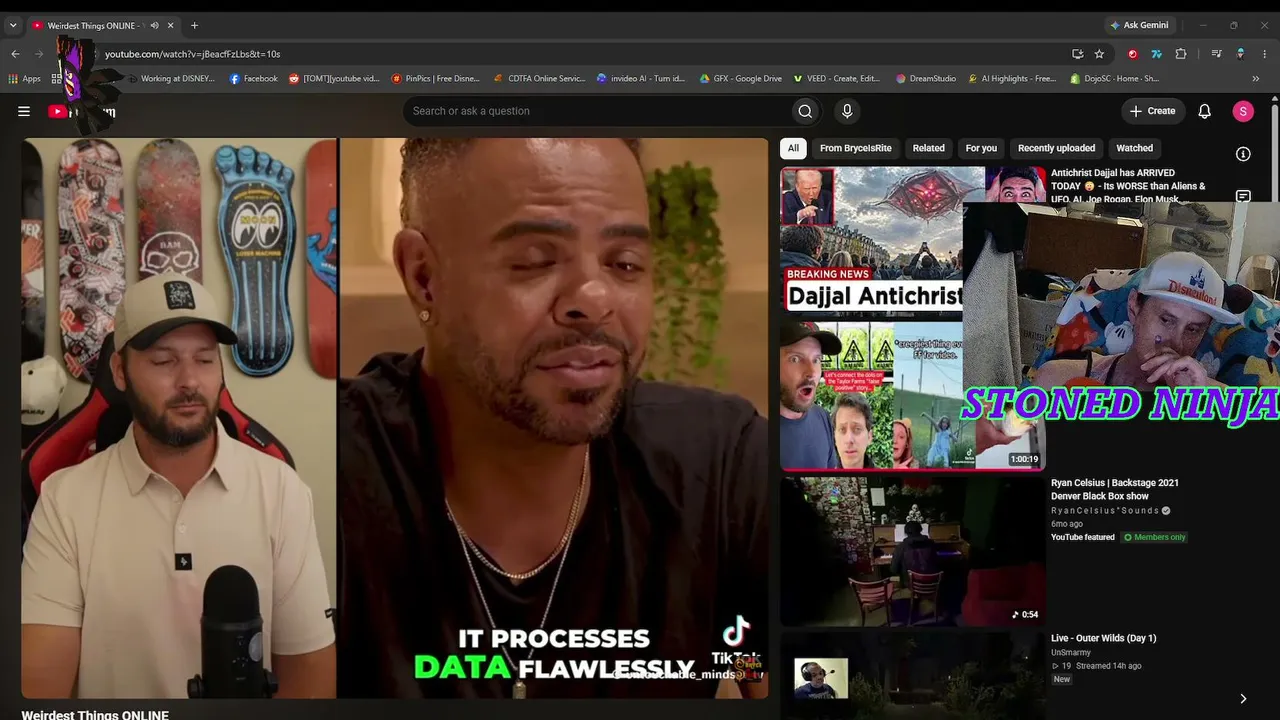The image size is (1280, 720).
Task: Select the For you filter chip
Action: [981, 148]
